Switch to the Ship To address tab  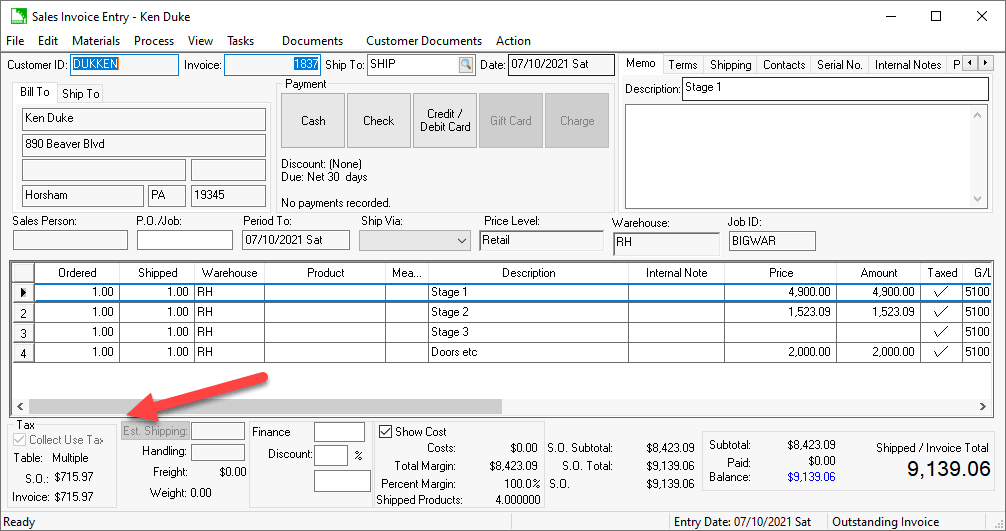(x=80, y=94)
